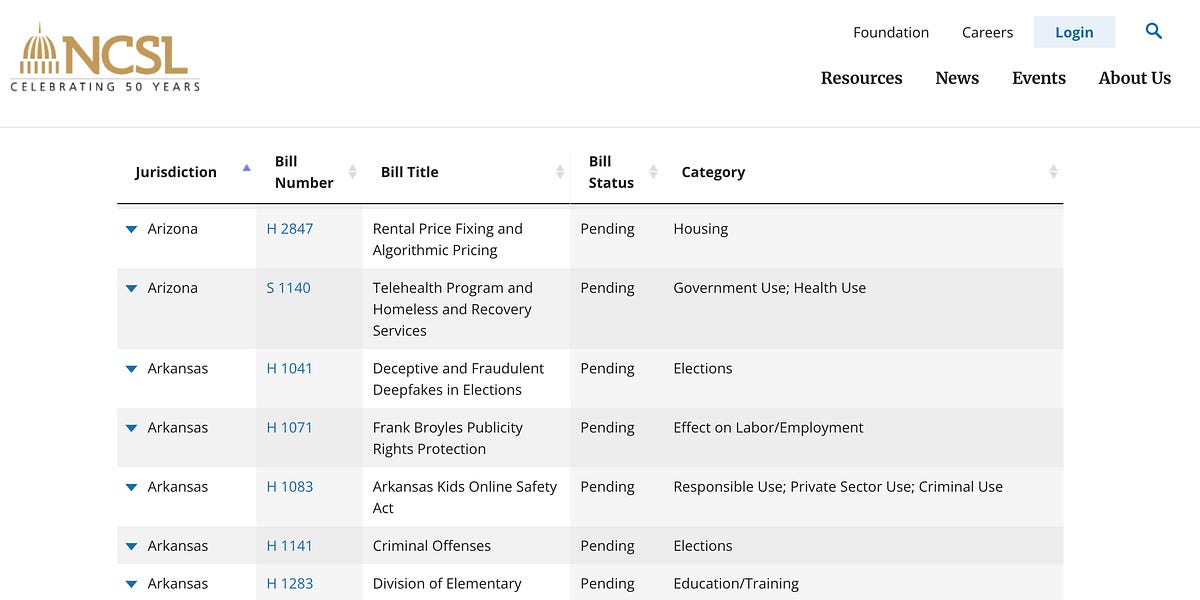Select 'Rental Price Fixing and Algorithmic Pricing' title

point(448,240)
